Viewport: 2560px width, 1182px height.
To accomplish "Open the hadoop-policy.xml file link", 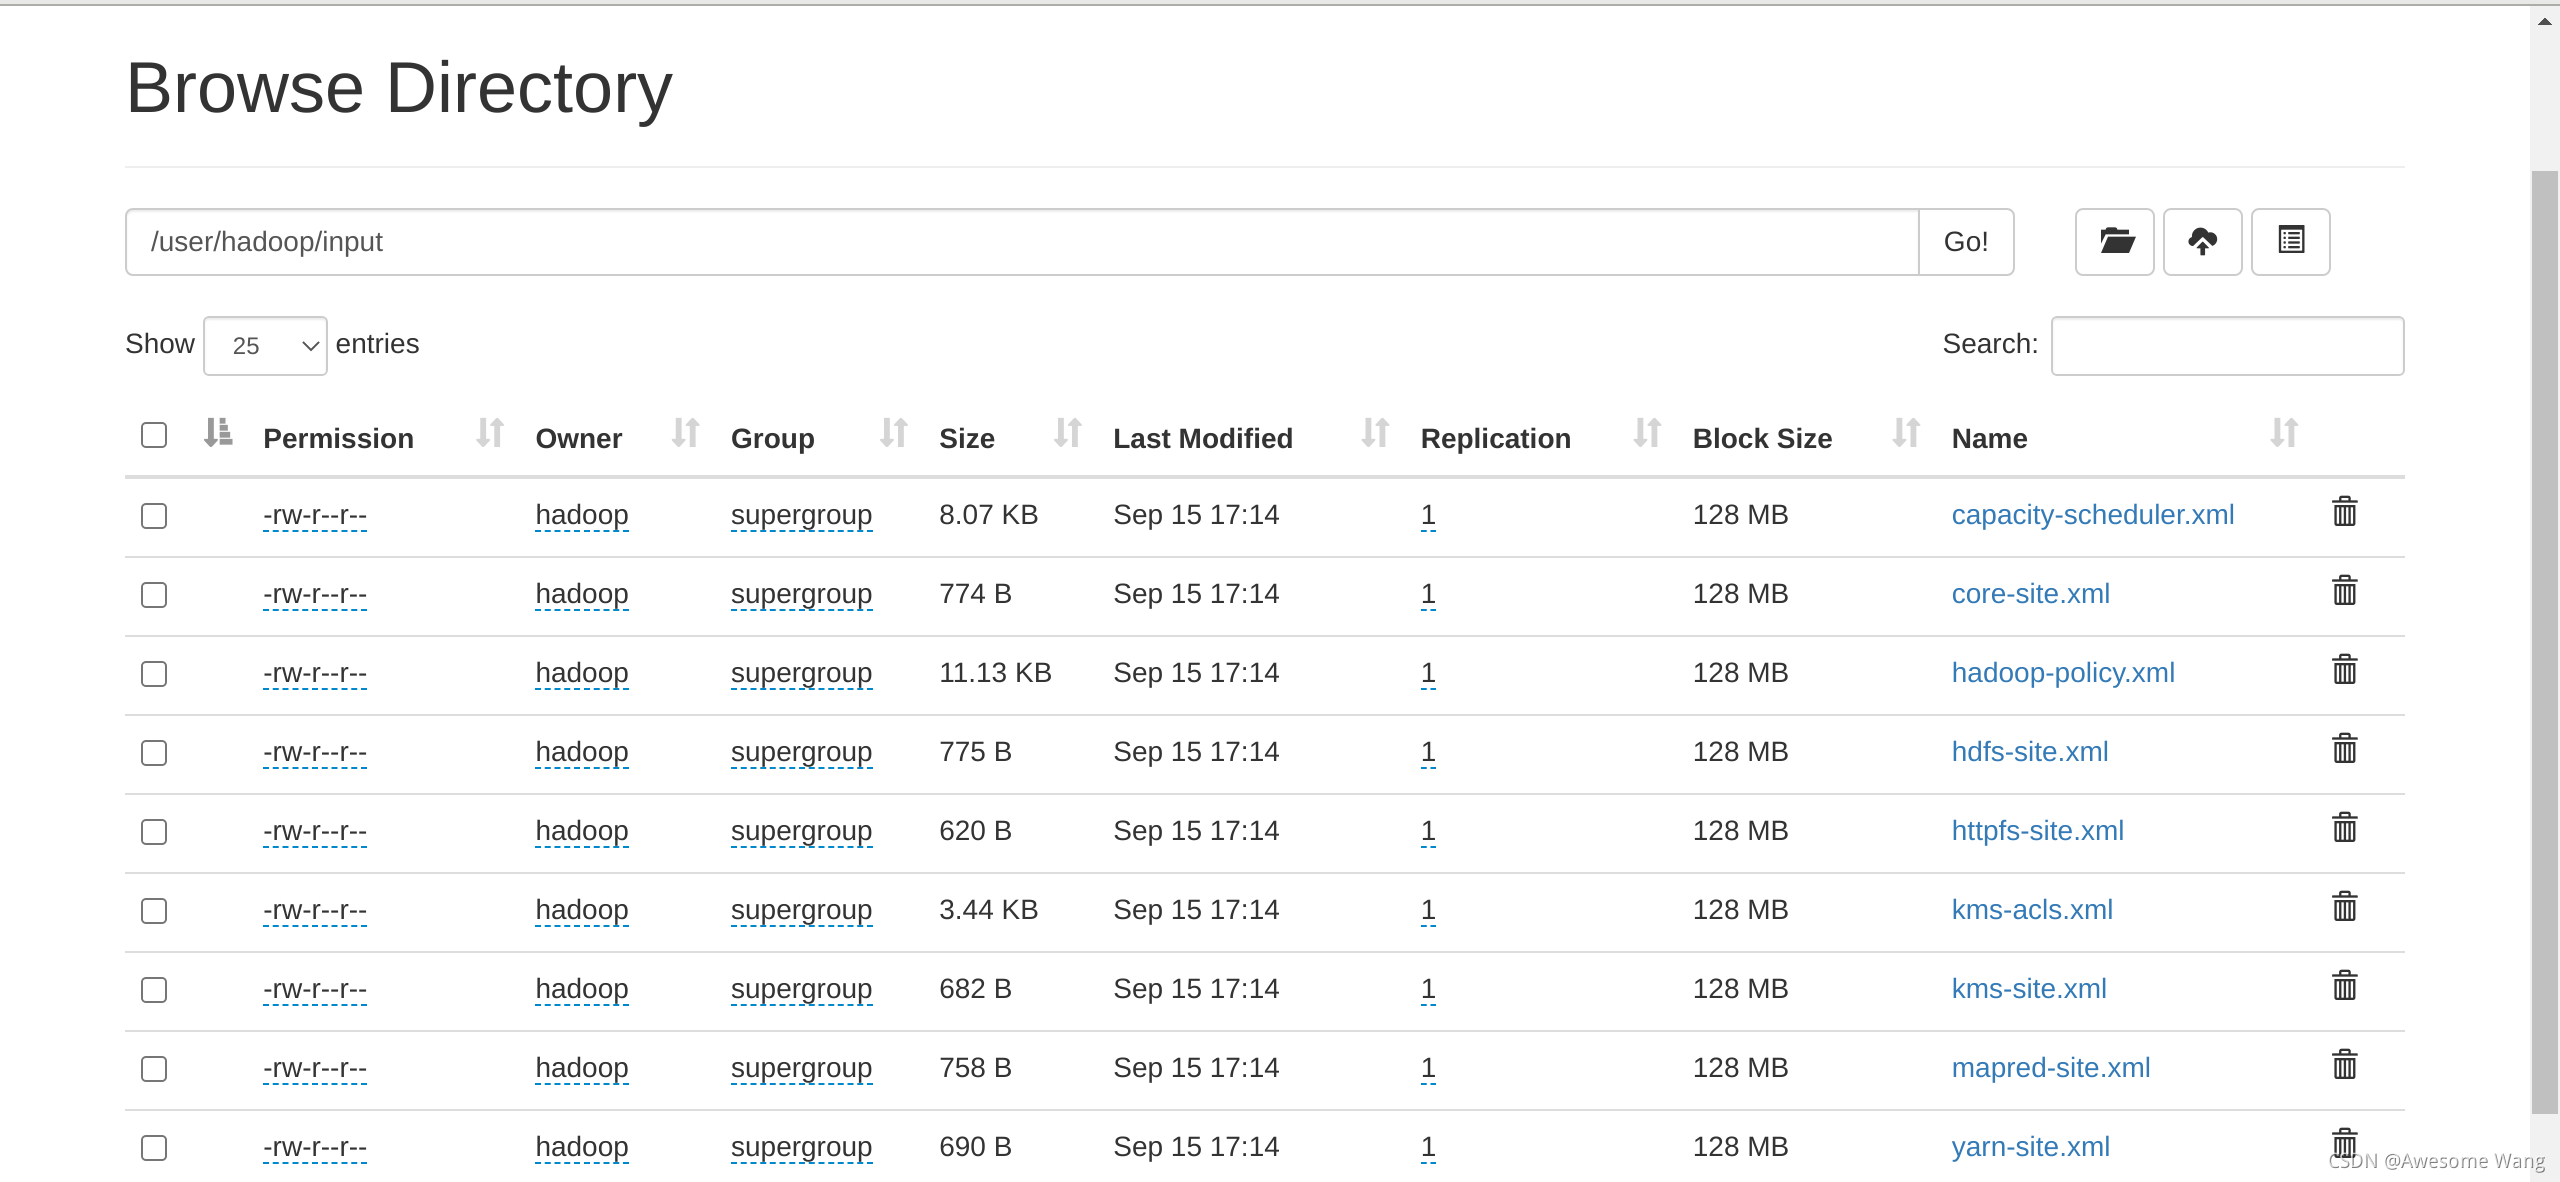I will (2063, 673).
